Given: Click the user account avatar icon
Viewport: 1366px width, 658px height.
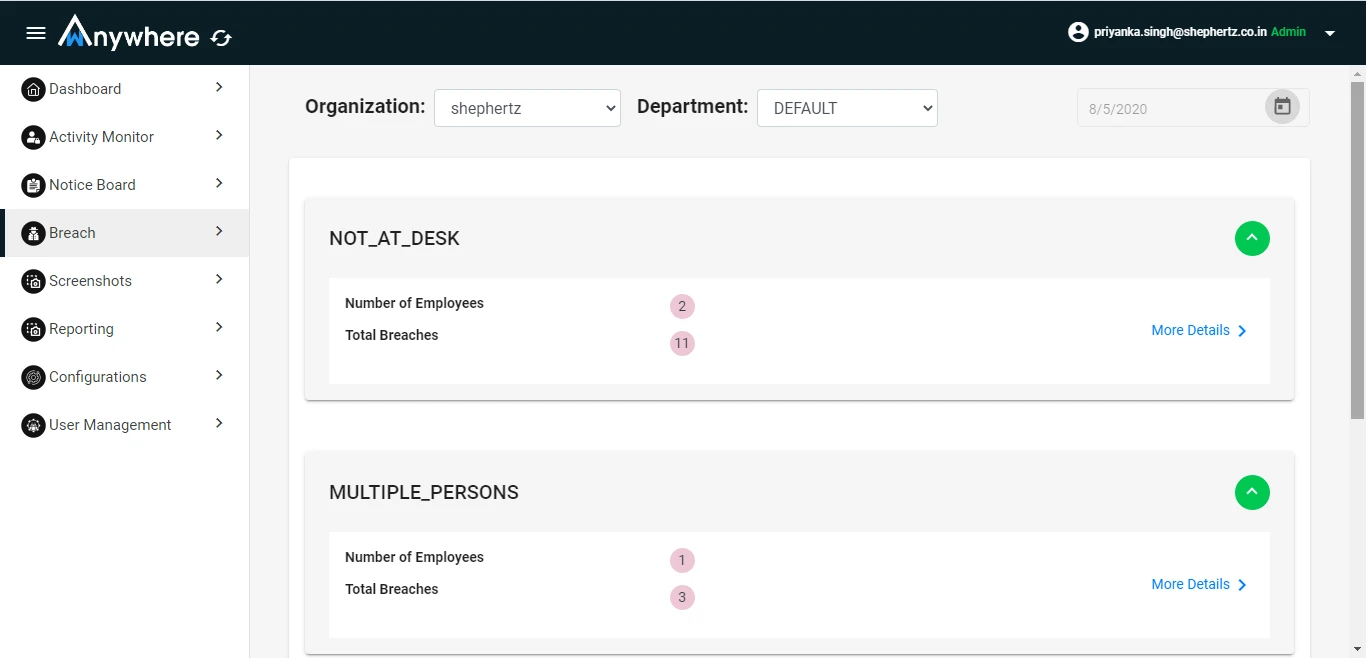Looking at the screenshot, I should (x=1078, y=32).
